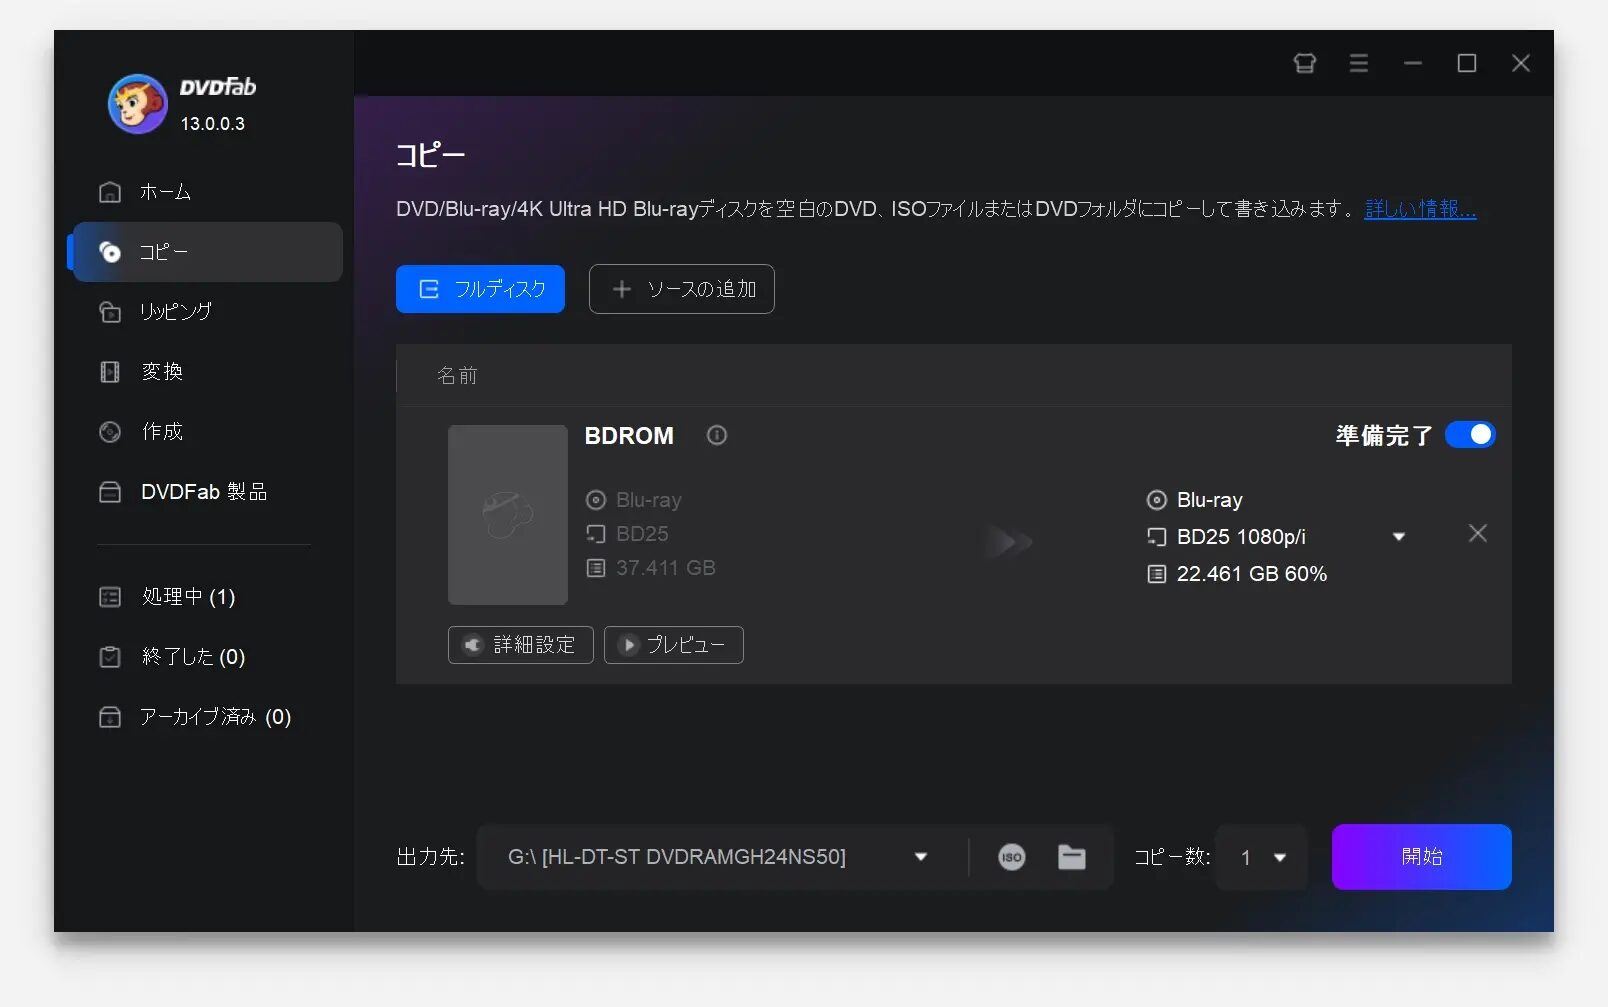Click the フルディスク mode button
The width and height of the screenshot is (1608, 1007).
point(480,289)
